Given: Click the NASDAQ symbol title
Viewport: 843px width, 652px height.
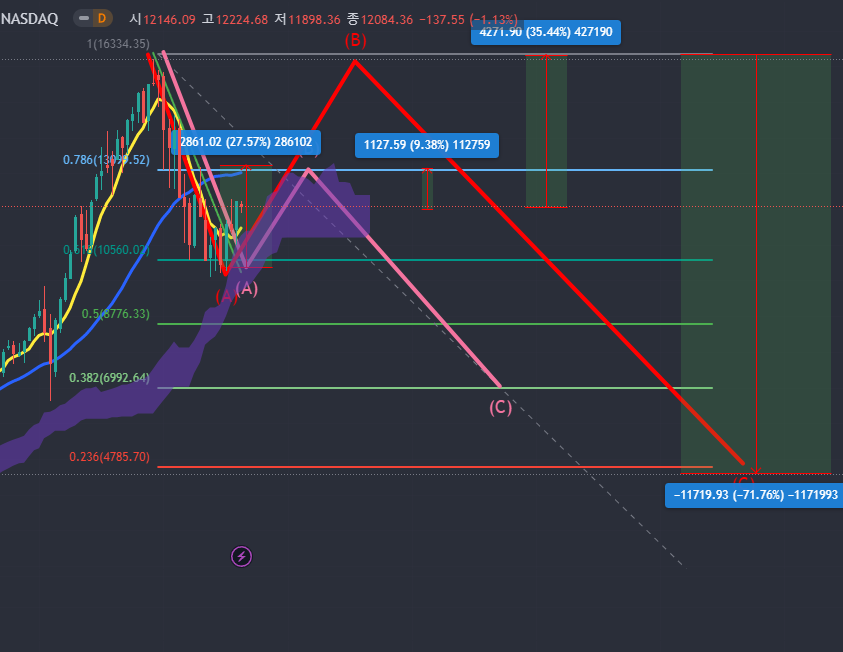Looking at the screenshot, I should click(30, 19).
